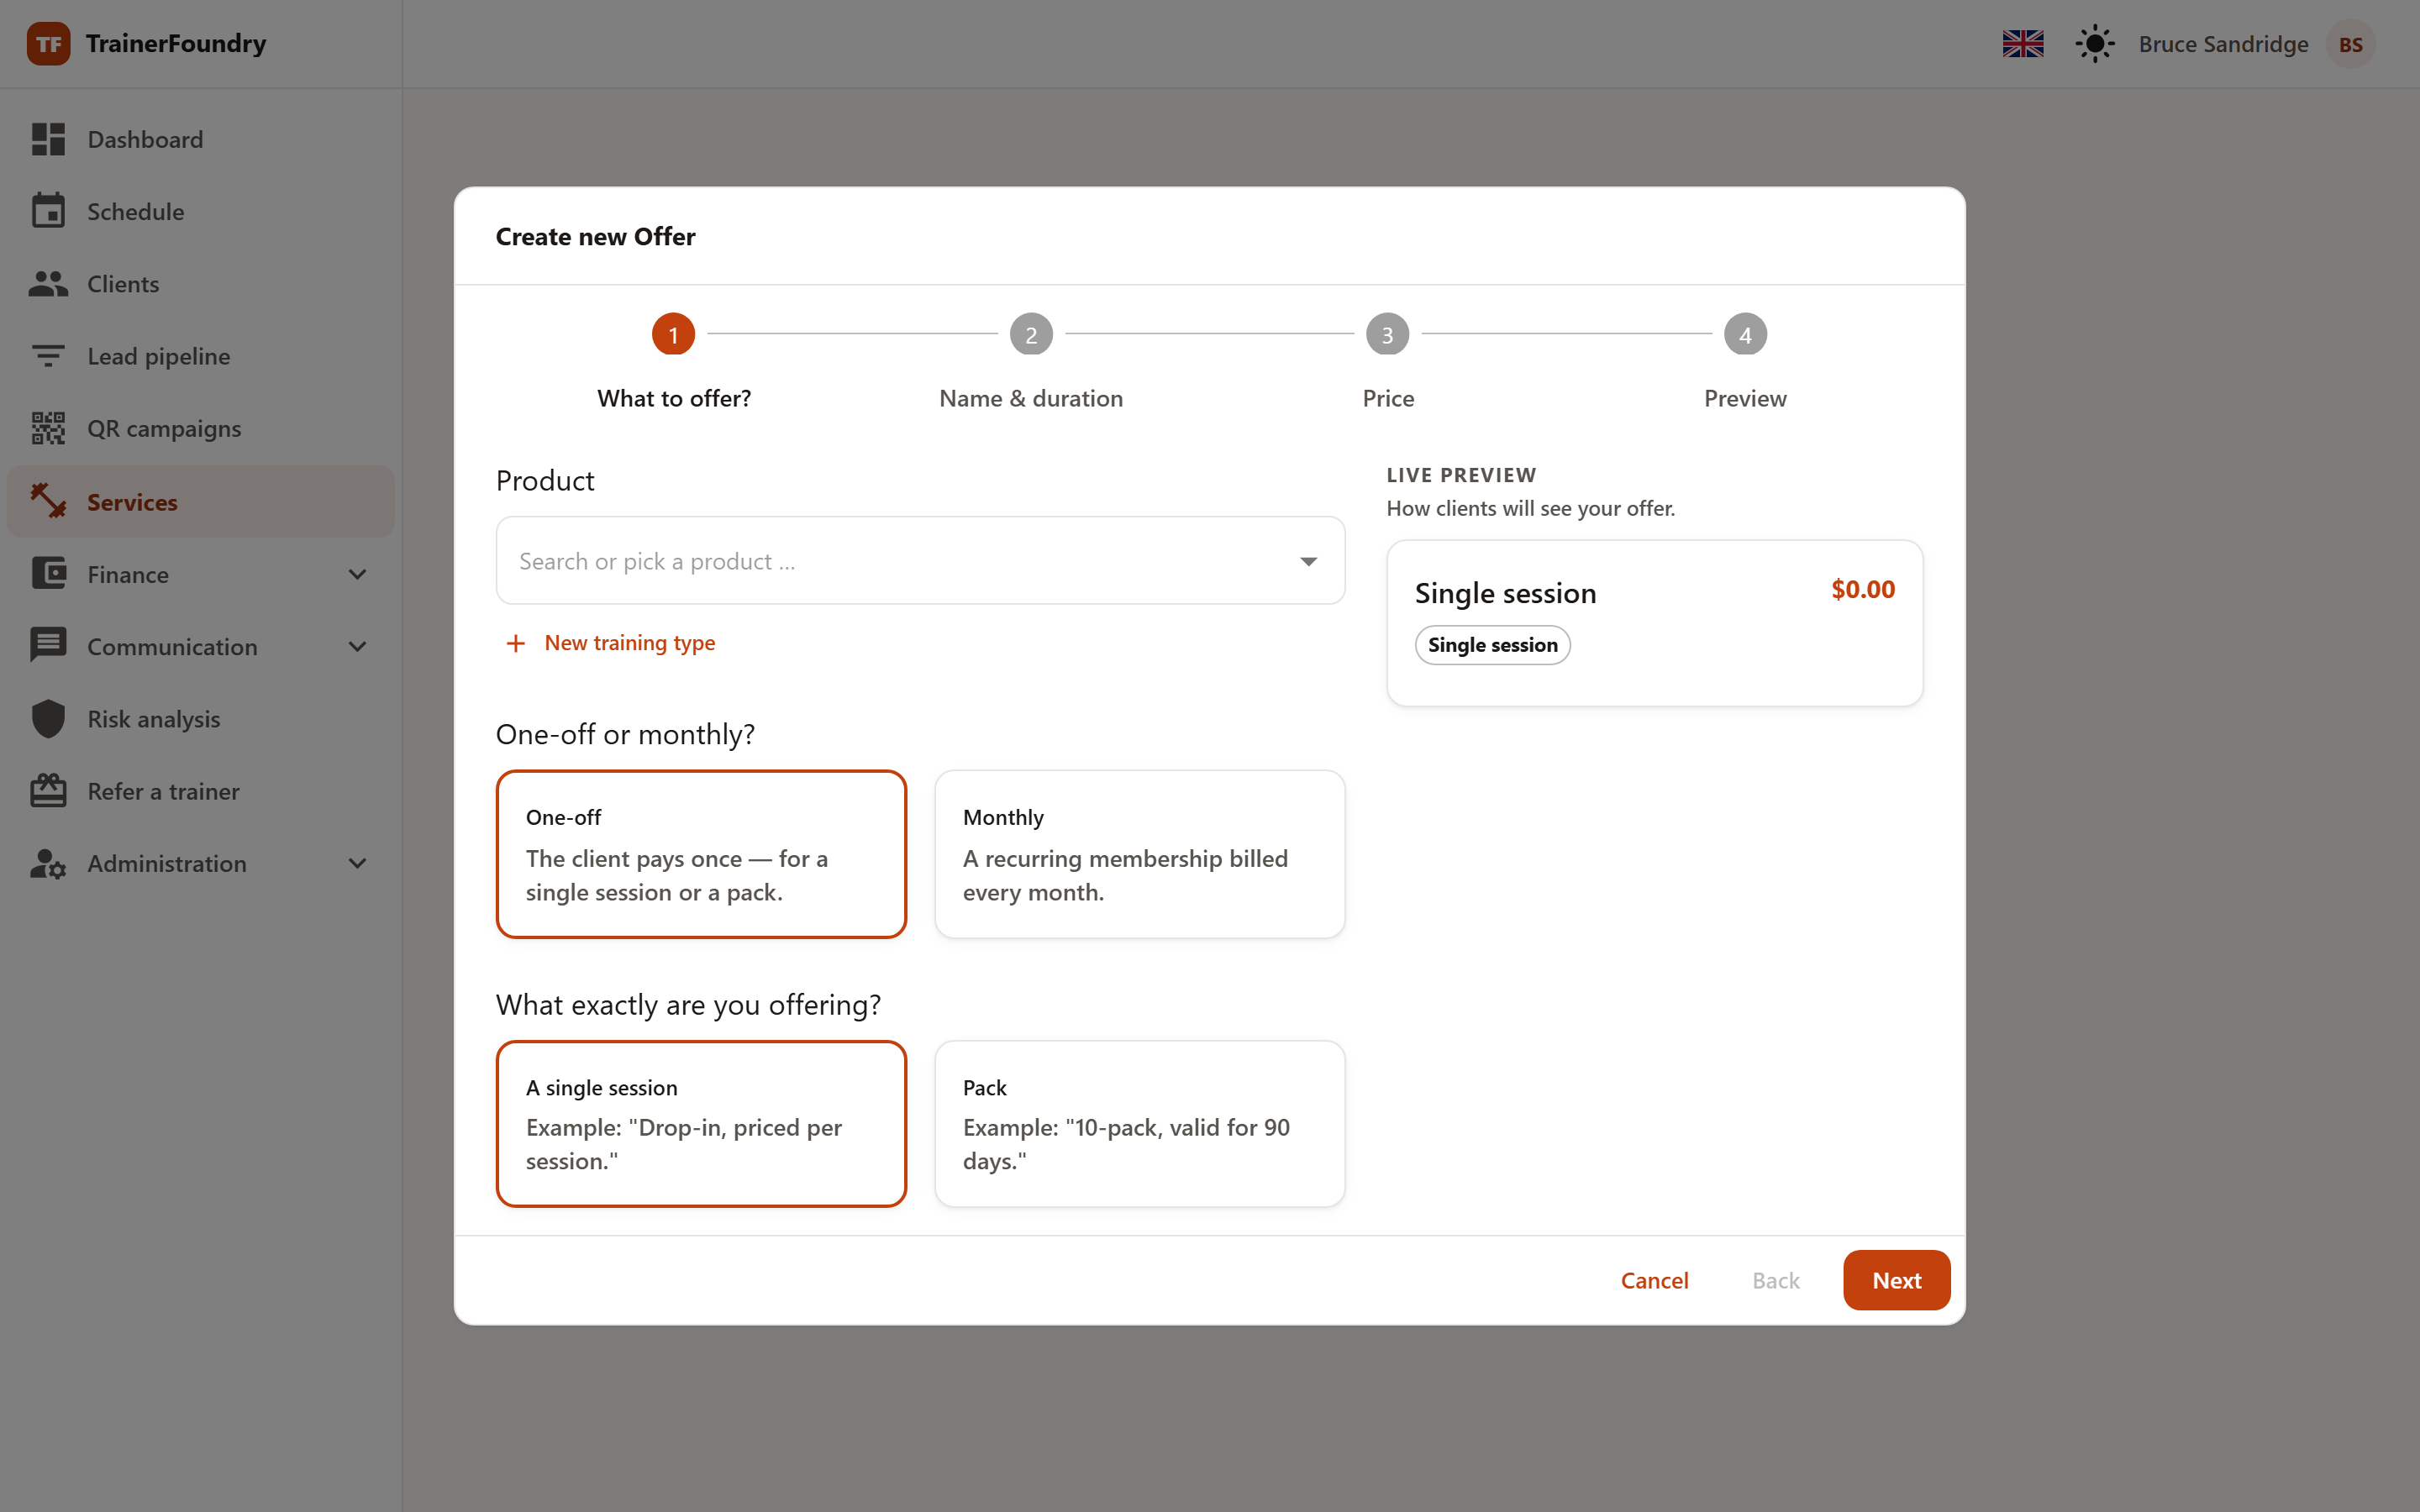The width and height of the screenshot is (2420, 1512).
Task: Toggle light/dark theme sun icon
Action: pyautogui.click(x=2094, y=44)
